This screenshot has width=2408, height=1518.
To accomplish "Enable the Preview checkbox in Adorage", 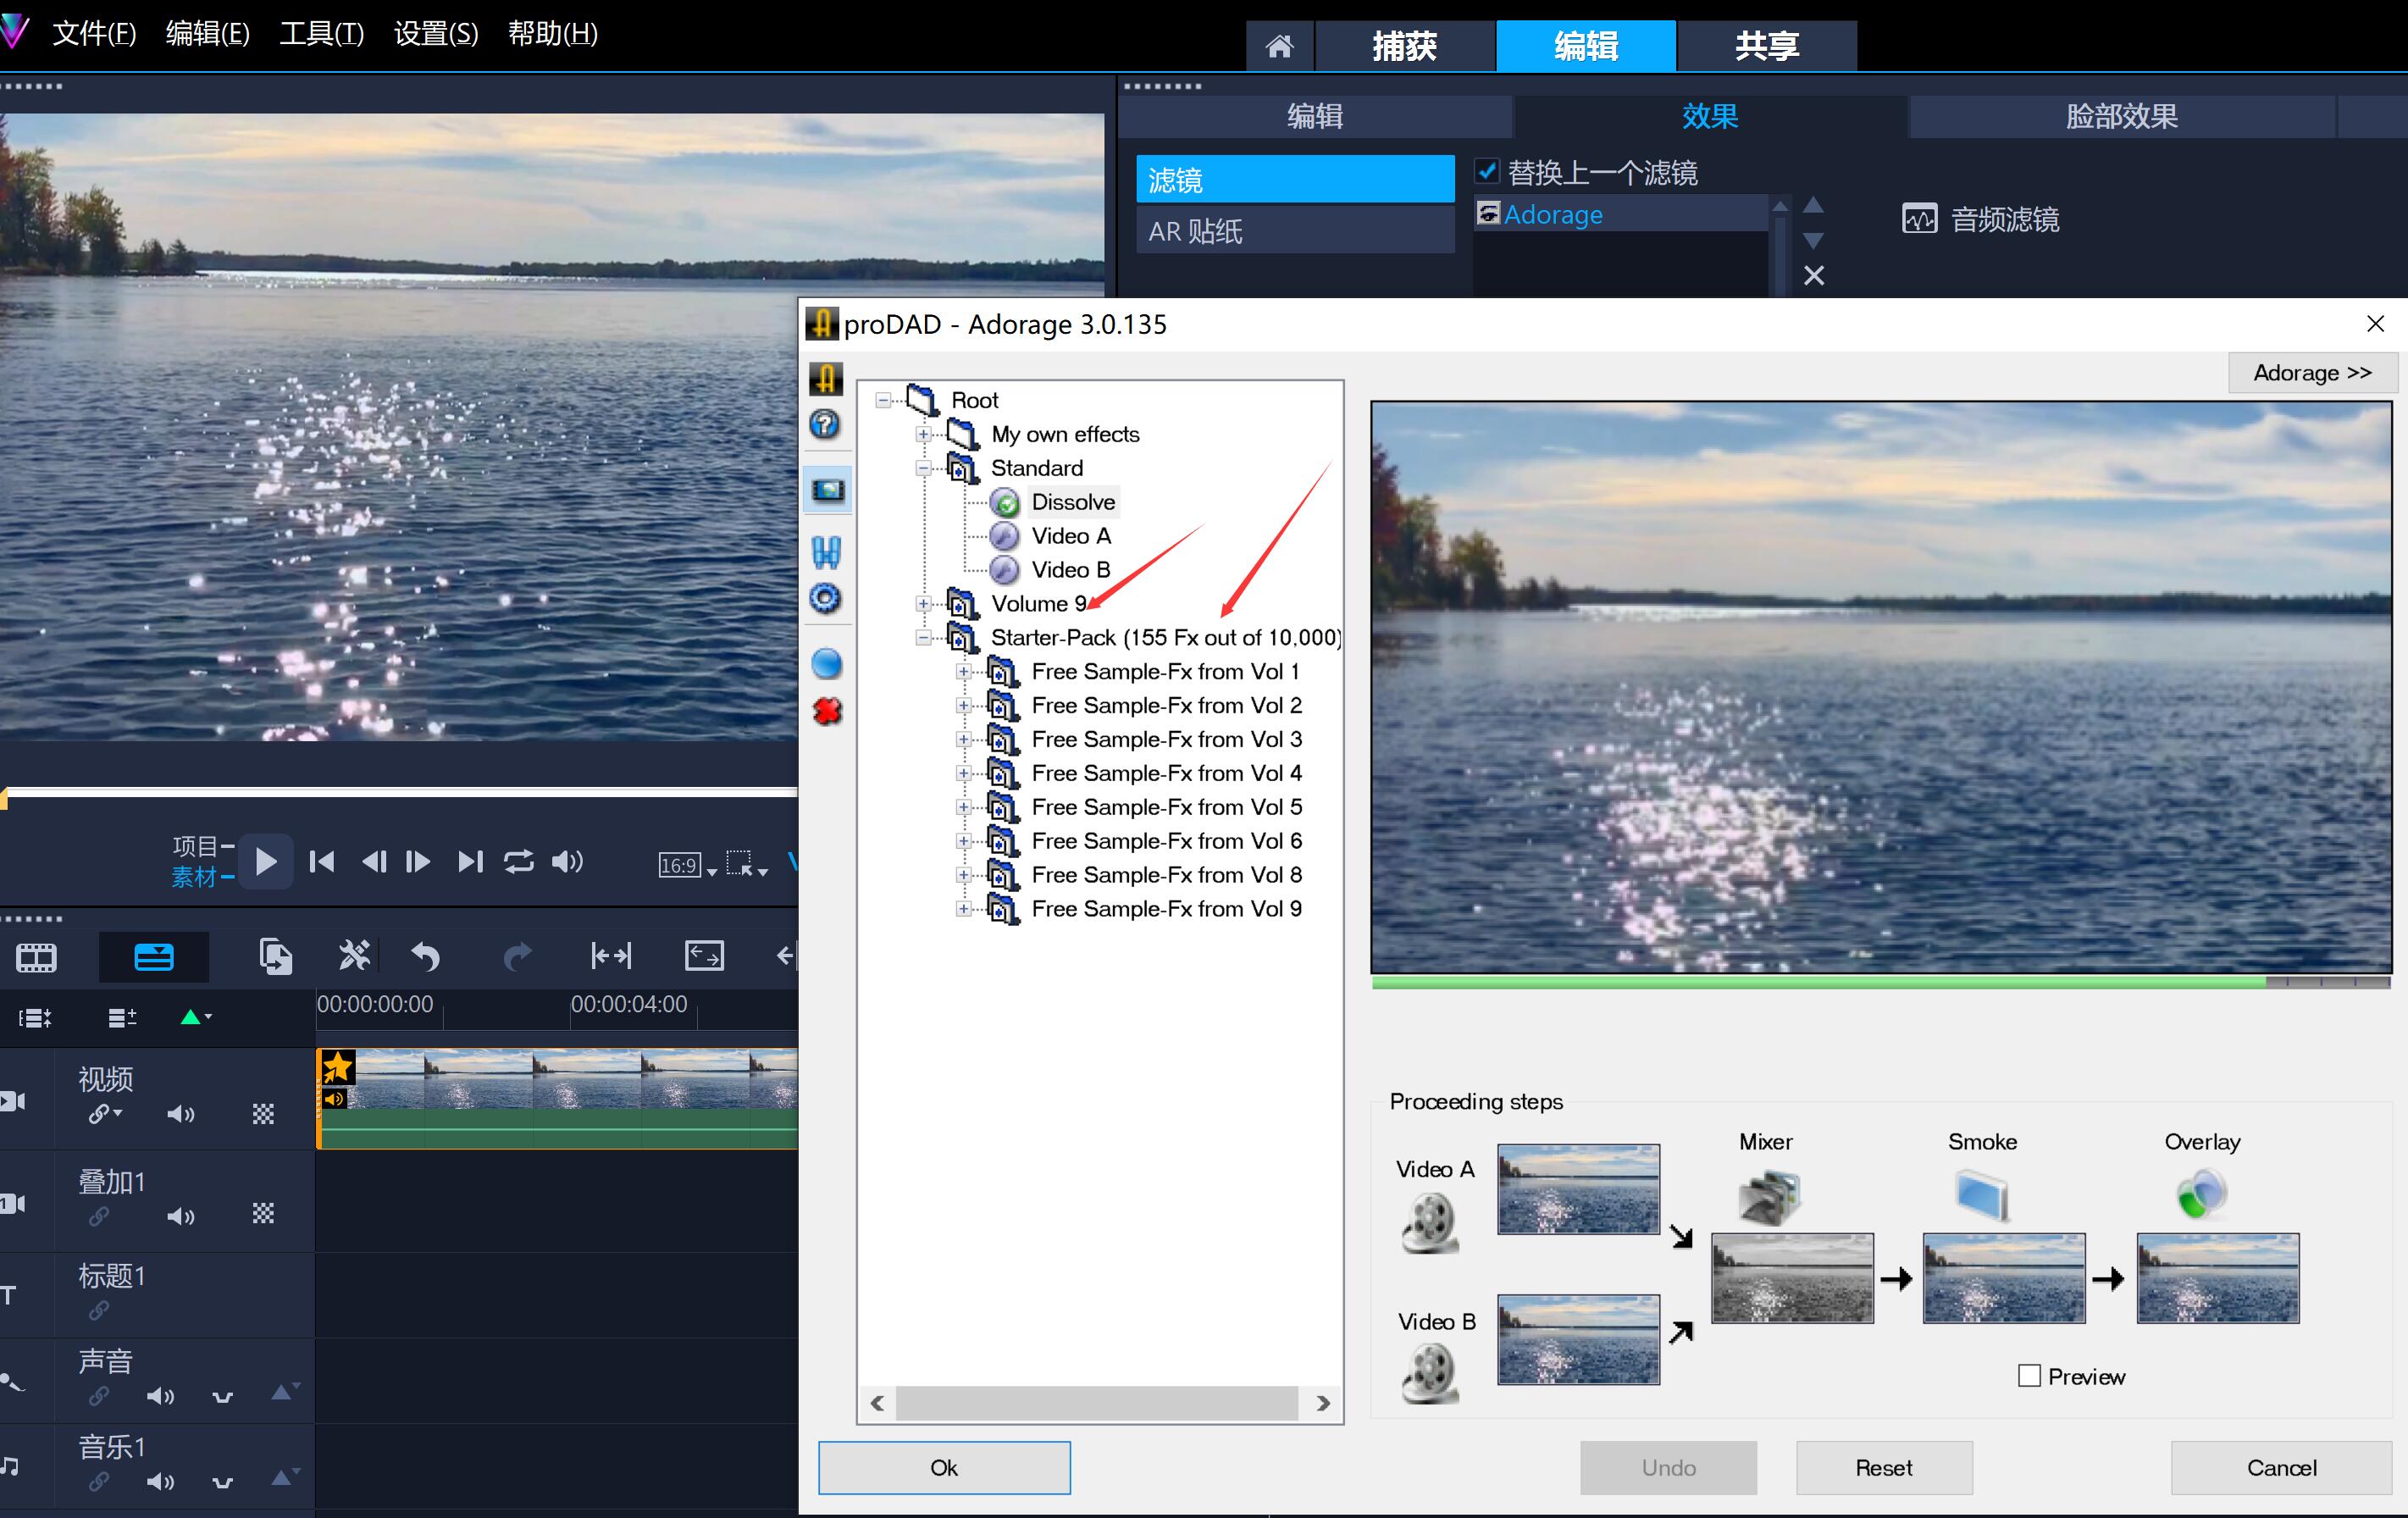I will 2029,1376.
